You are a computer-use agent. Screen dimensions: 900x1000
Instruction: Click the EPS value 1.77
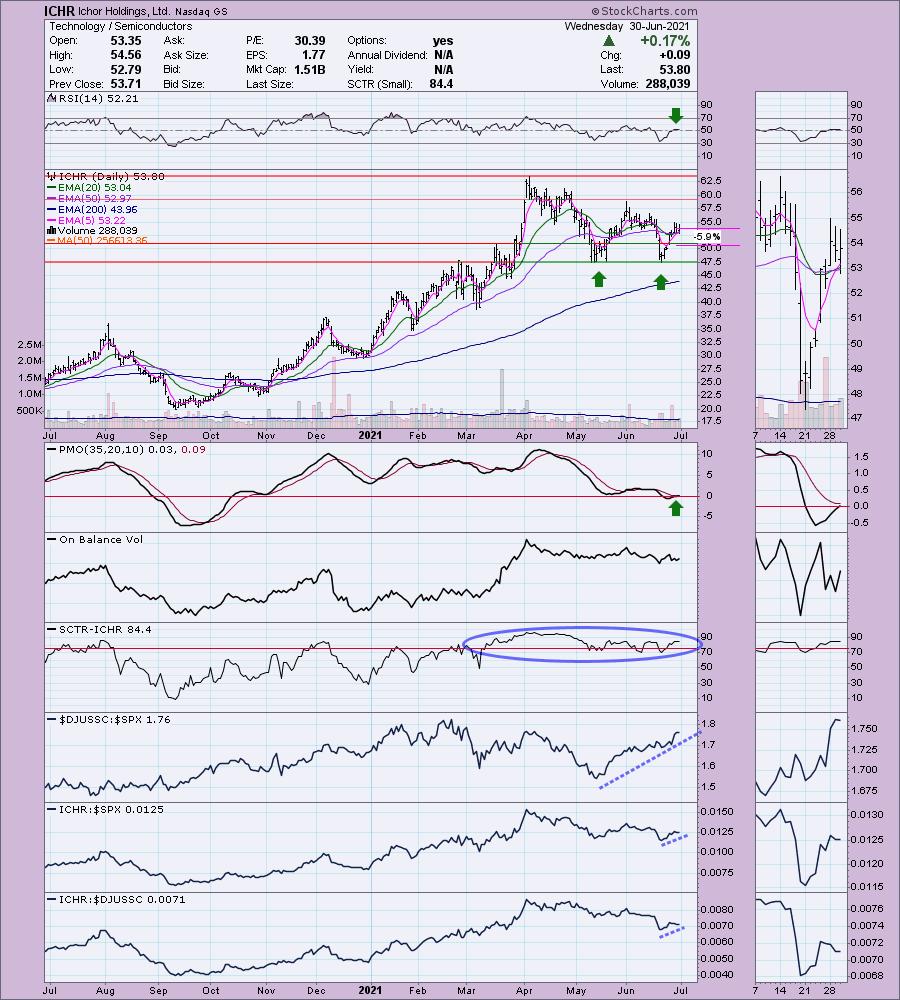(314, 55)
